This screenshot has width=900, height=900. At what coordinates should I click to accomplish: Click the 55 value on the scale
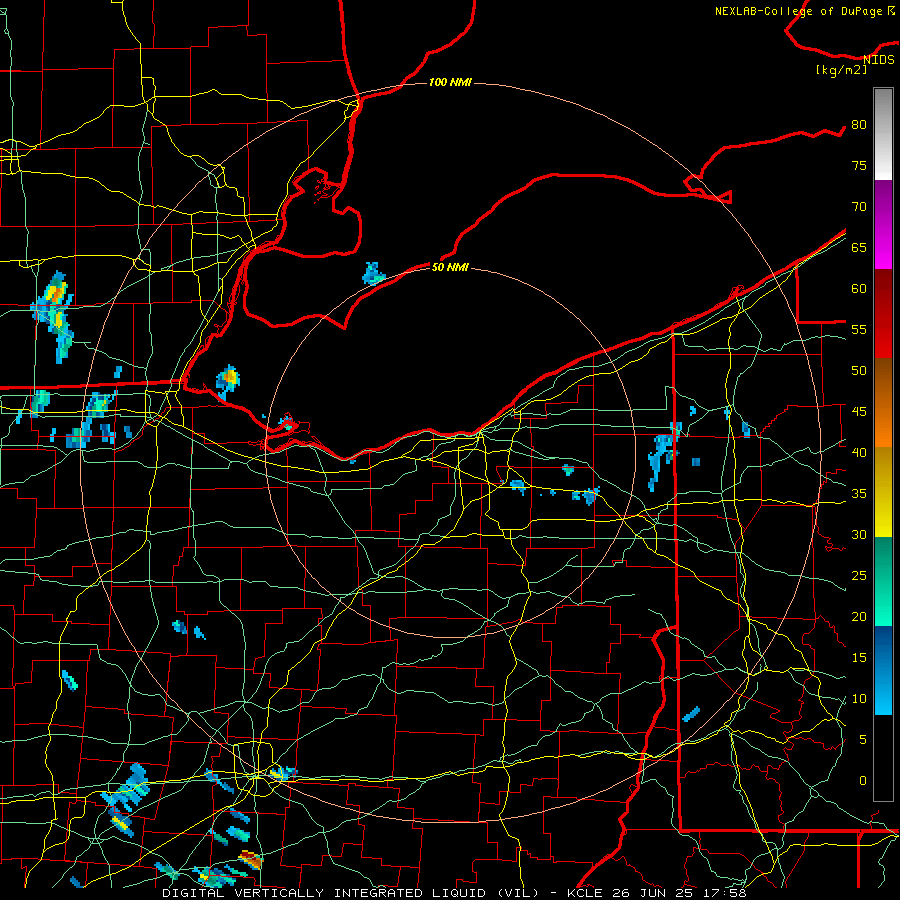(859, 329)
